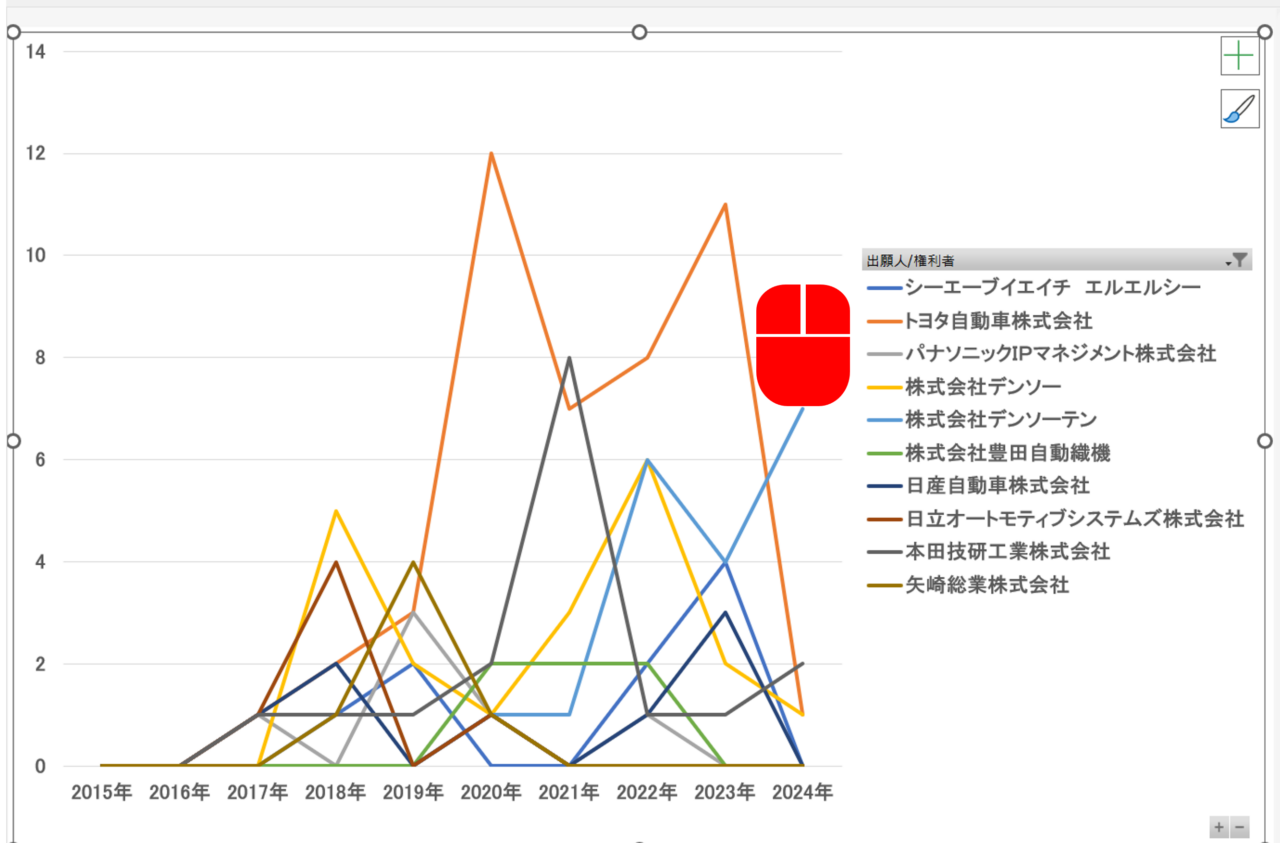
Task: Select legend entry パナソニックIPマネジメント株式会社
Action: 1042,353
